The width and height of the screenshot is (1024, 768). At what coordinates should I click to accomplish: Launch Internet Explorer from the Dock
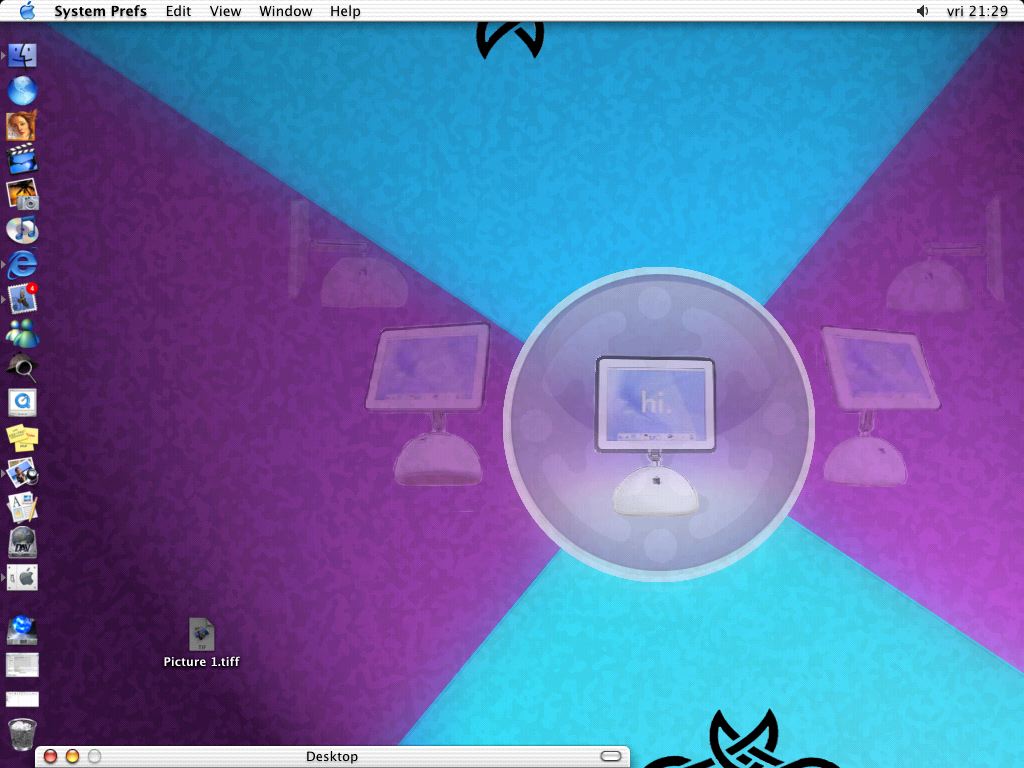[22, 264]
